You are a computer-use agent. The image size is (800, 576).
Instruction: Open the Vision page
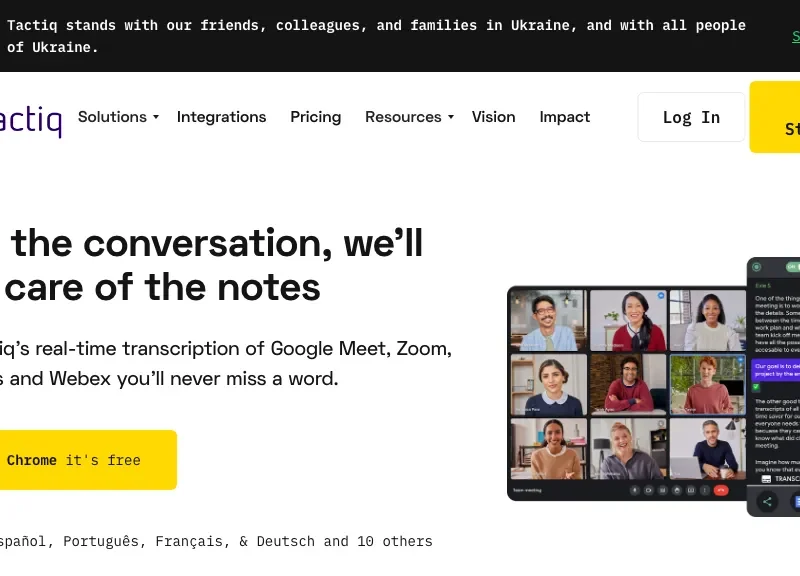tap(493, 117)
